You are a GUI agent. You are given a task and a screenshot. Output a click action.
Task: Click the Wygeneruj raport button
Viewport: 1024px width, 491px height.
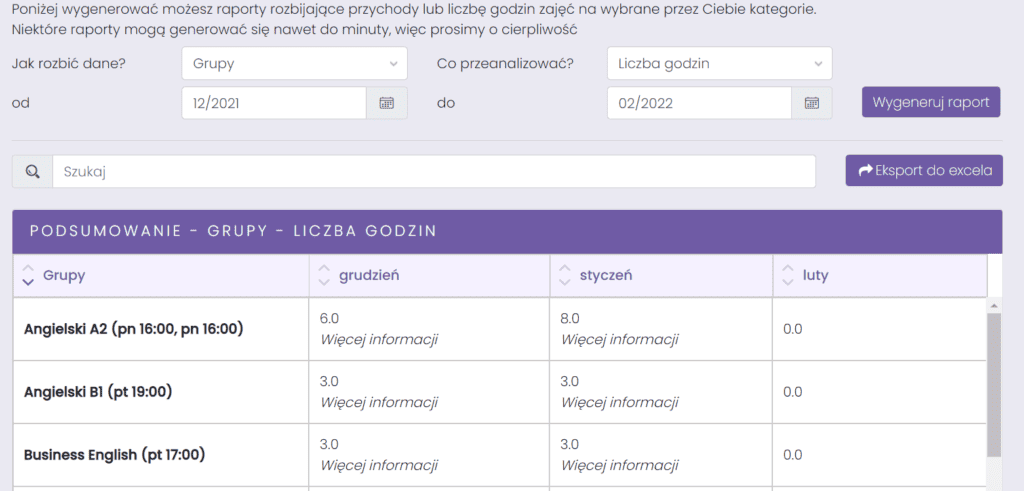931,103
